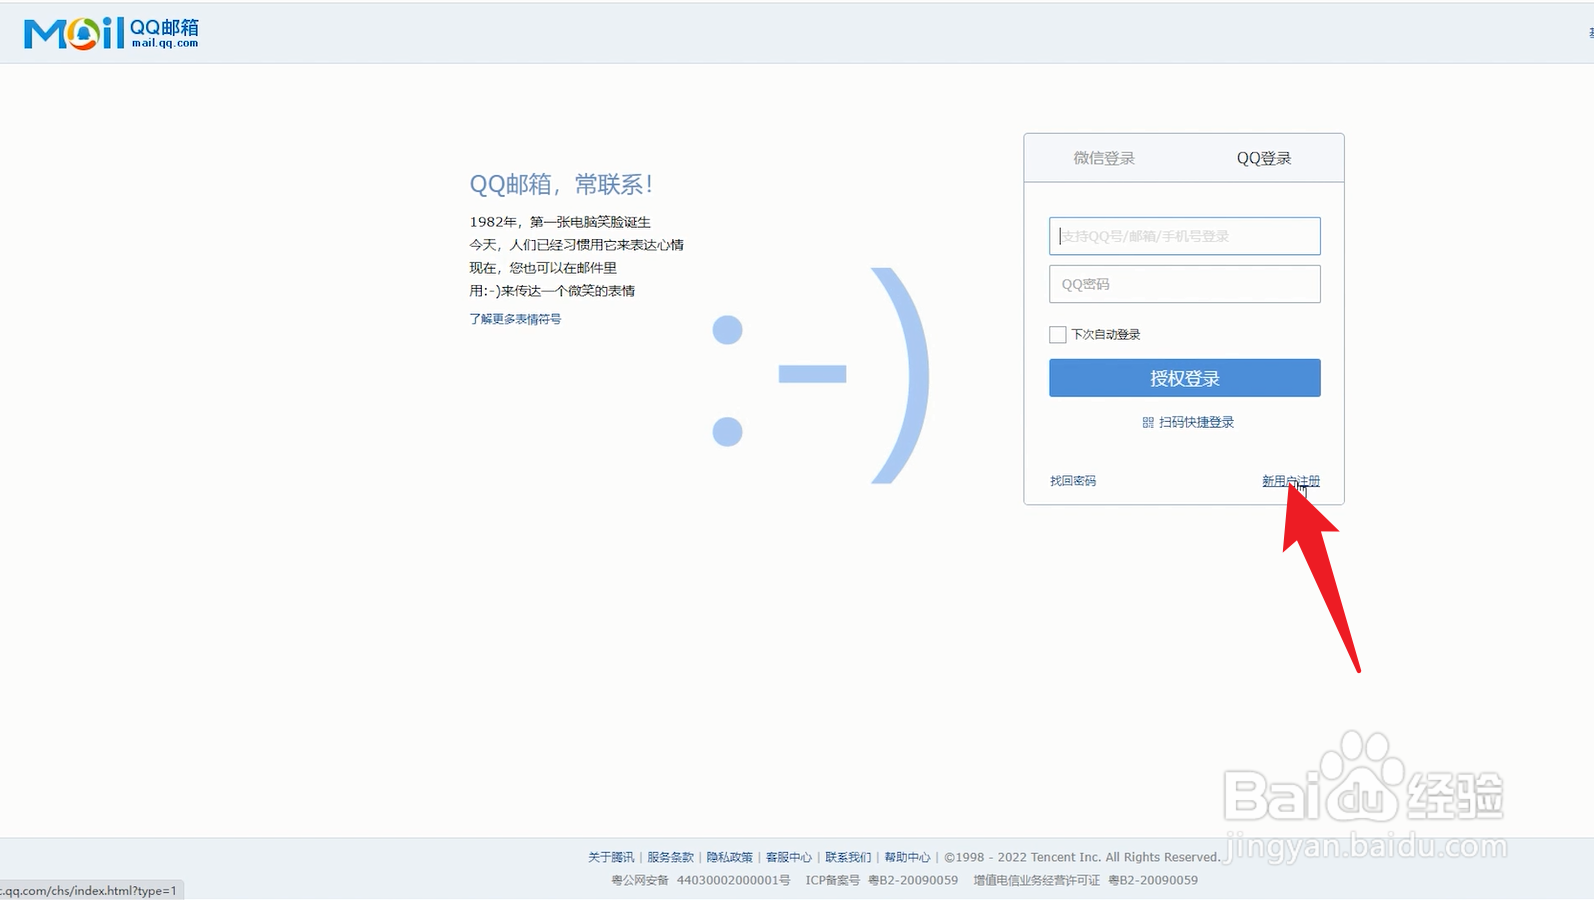This screenshot has width=1594, height=900.
Task: Click the 增值电信业务经营许可证 text
Action: click(x=1036, y=880)
